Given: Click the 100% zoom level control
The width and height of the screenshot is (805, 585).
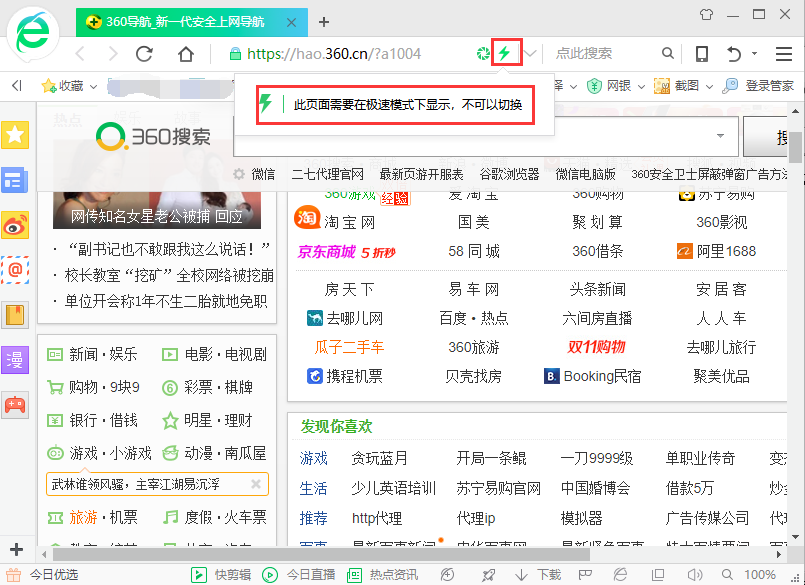Looking at the screenshot, I should 760,575.
